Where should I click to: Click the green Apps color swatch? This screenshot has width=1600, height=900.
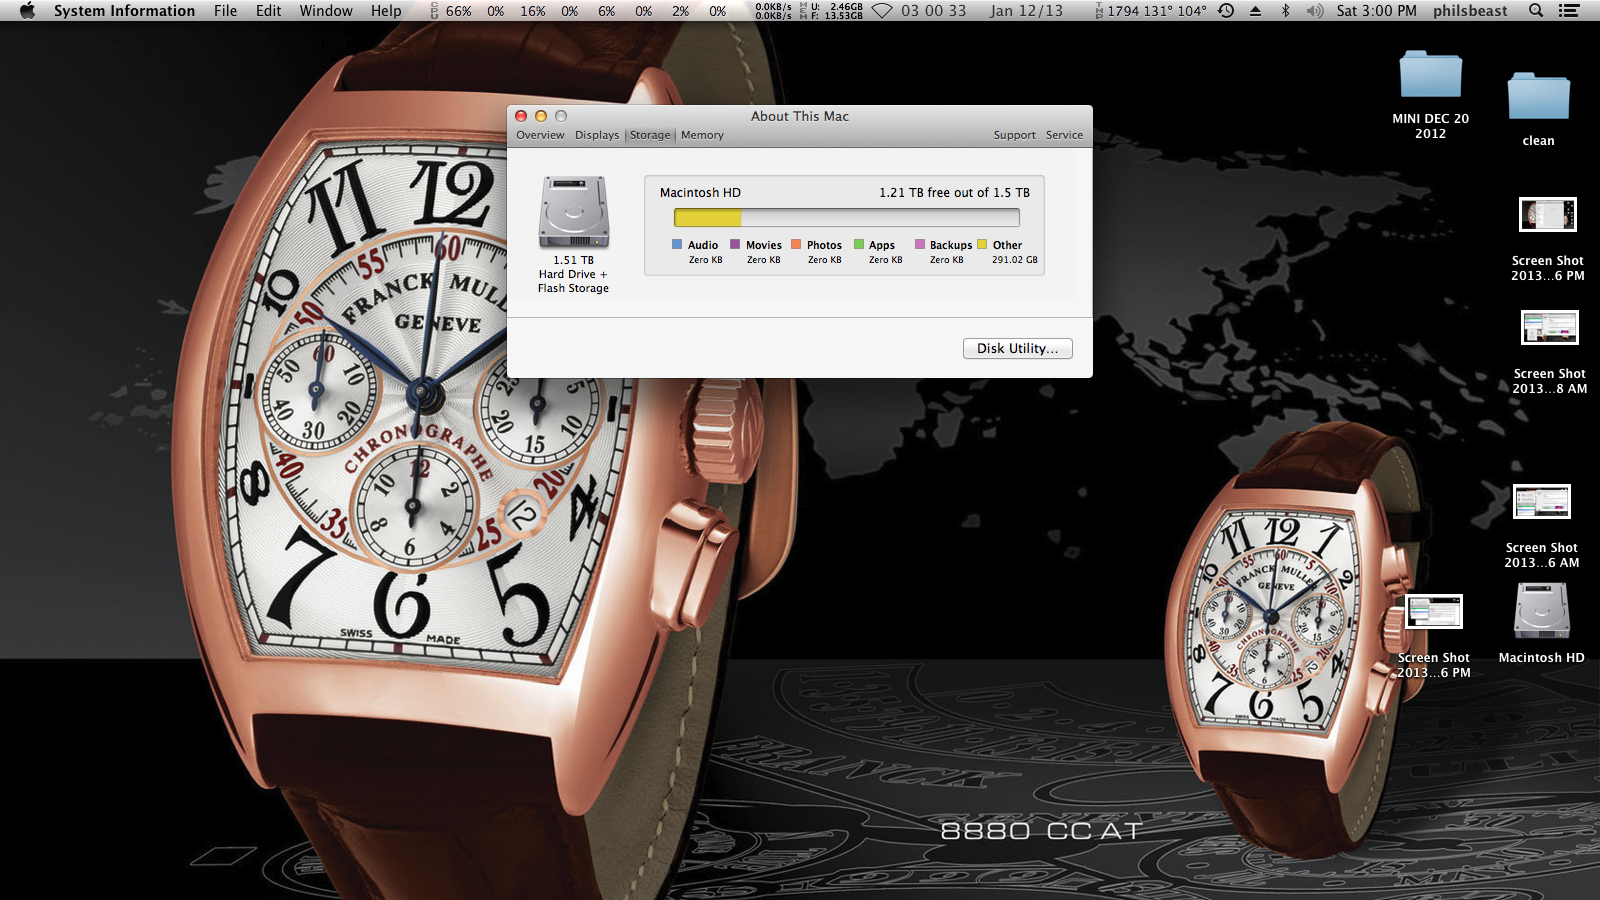coord(859,244)
